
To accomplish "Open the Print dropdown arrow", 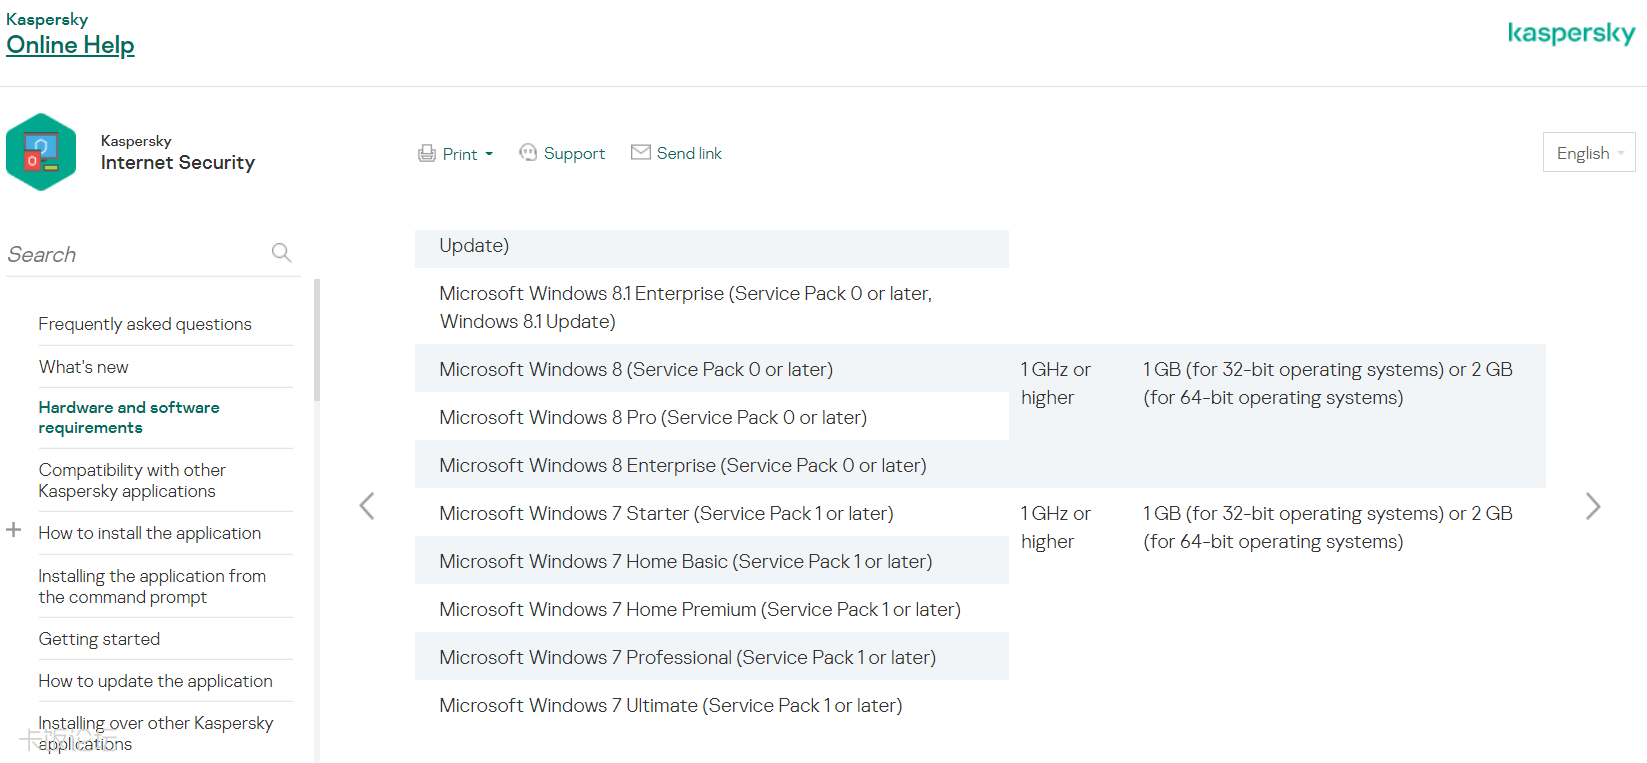I will 489,154.
